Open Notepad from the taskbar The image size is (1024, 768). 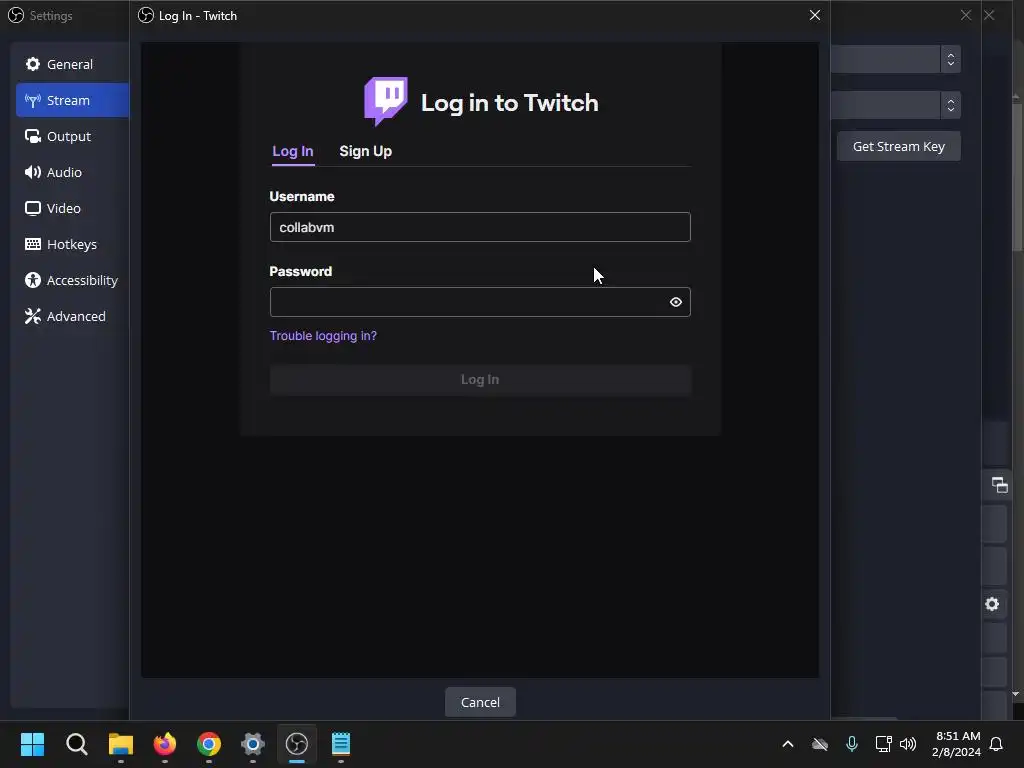(x=341, y=744)
